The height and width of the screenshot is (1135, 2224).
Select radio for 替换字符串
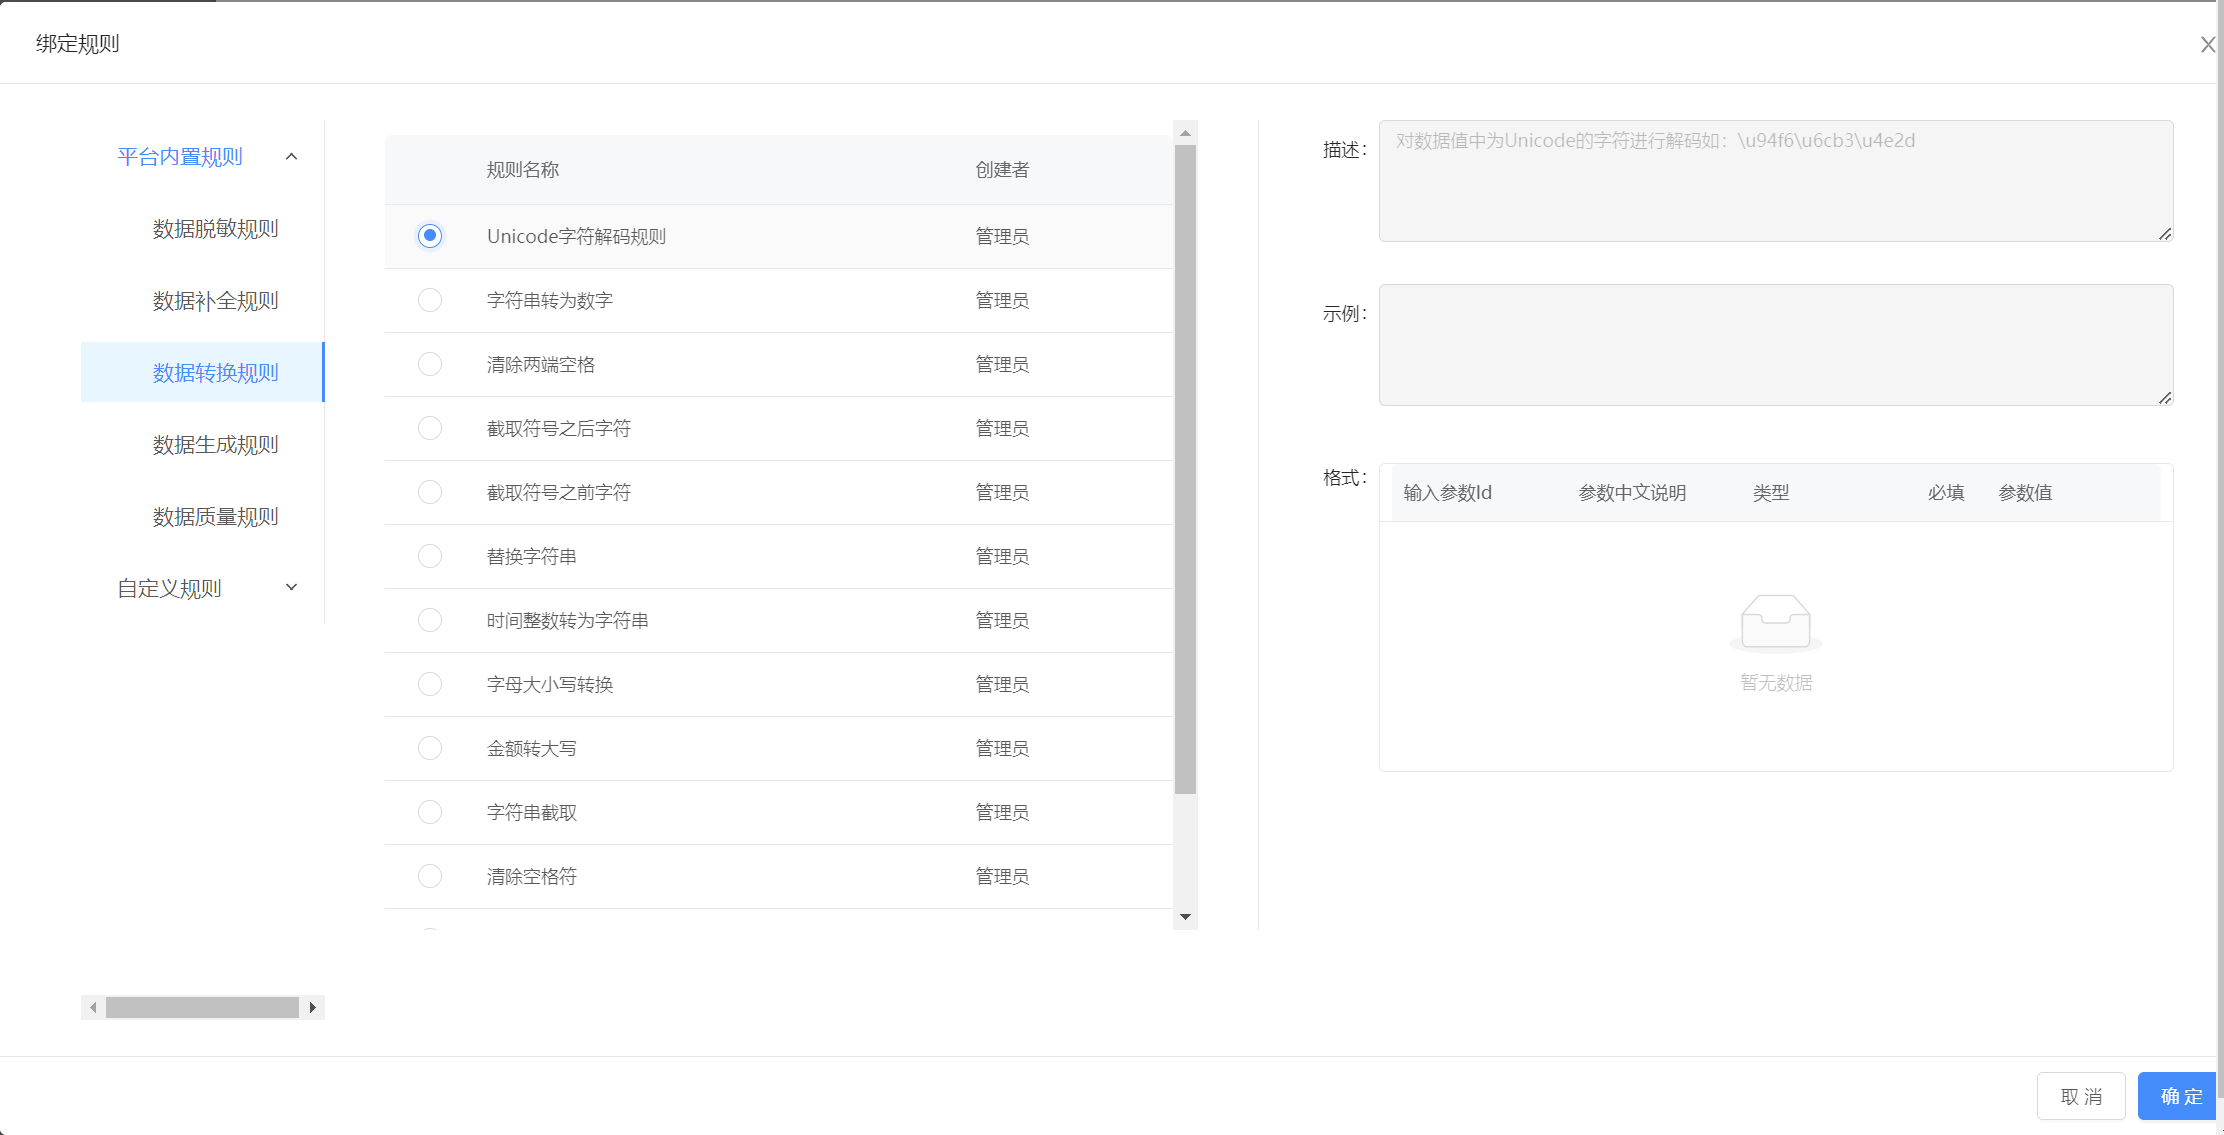coord(430,556)
